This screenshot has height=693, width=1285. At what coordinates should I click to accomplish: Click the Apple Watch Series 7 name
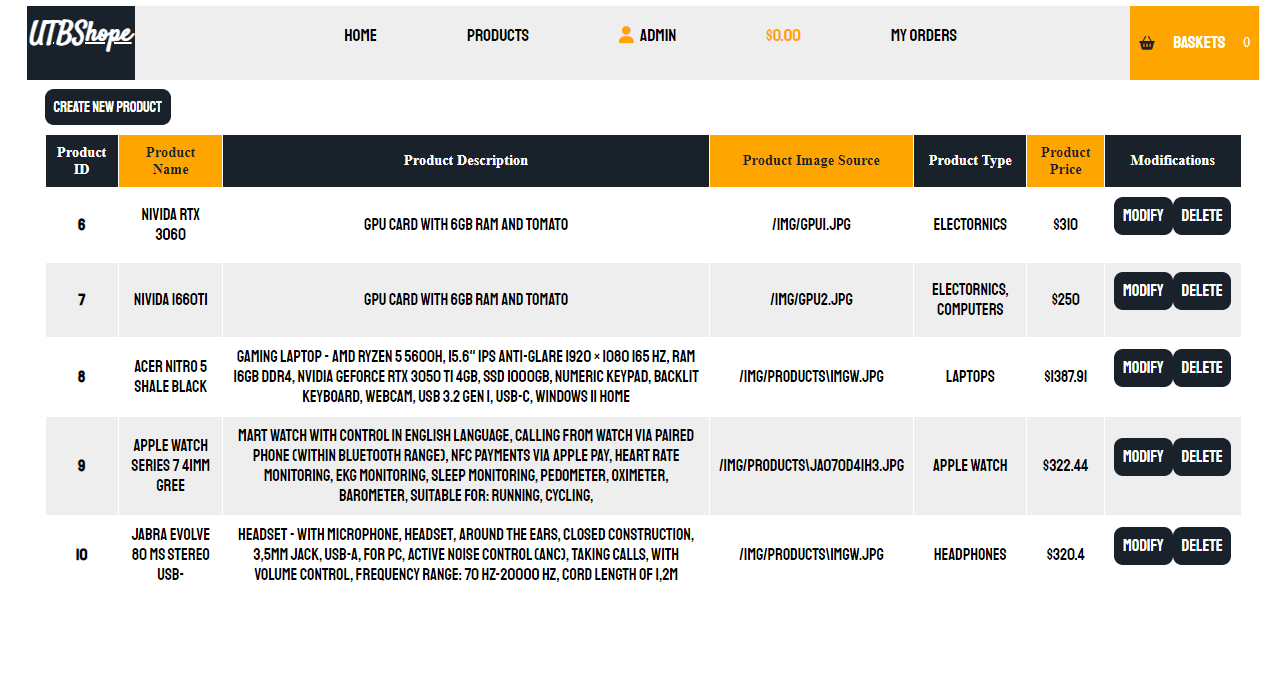click(x=171, y=466)
